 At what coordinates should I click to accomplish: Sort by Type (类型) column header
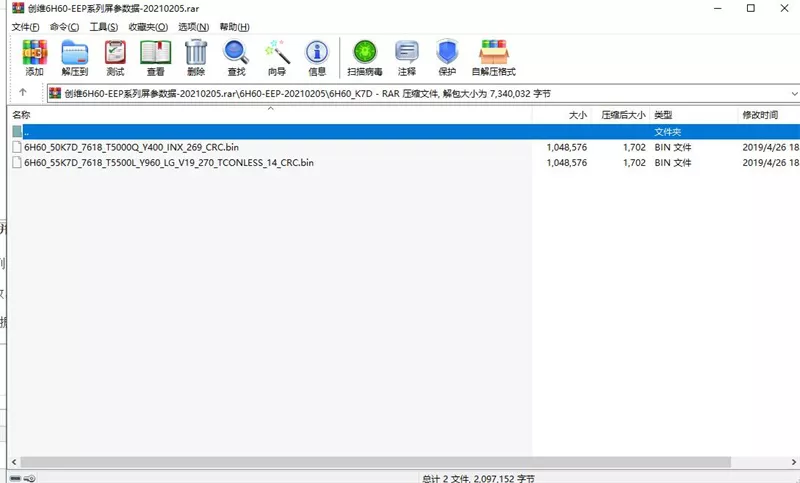coord(694,115)
